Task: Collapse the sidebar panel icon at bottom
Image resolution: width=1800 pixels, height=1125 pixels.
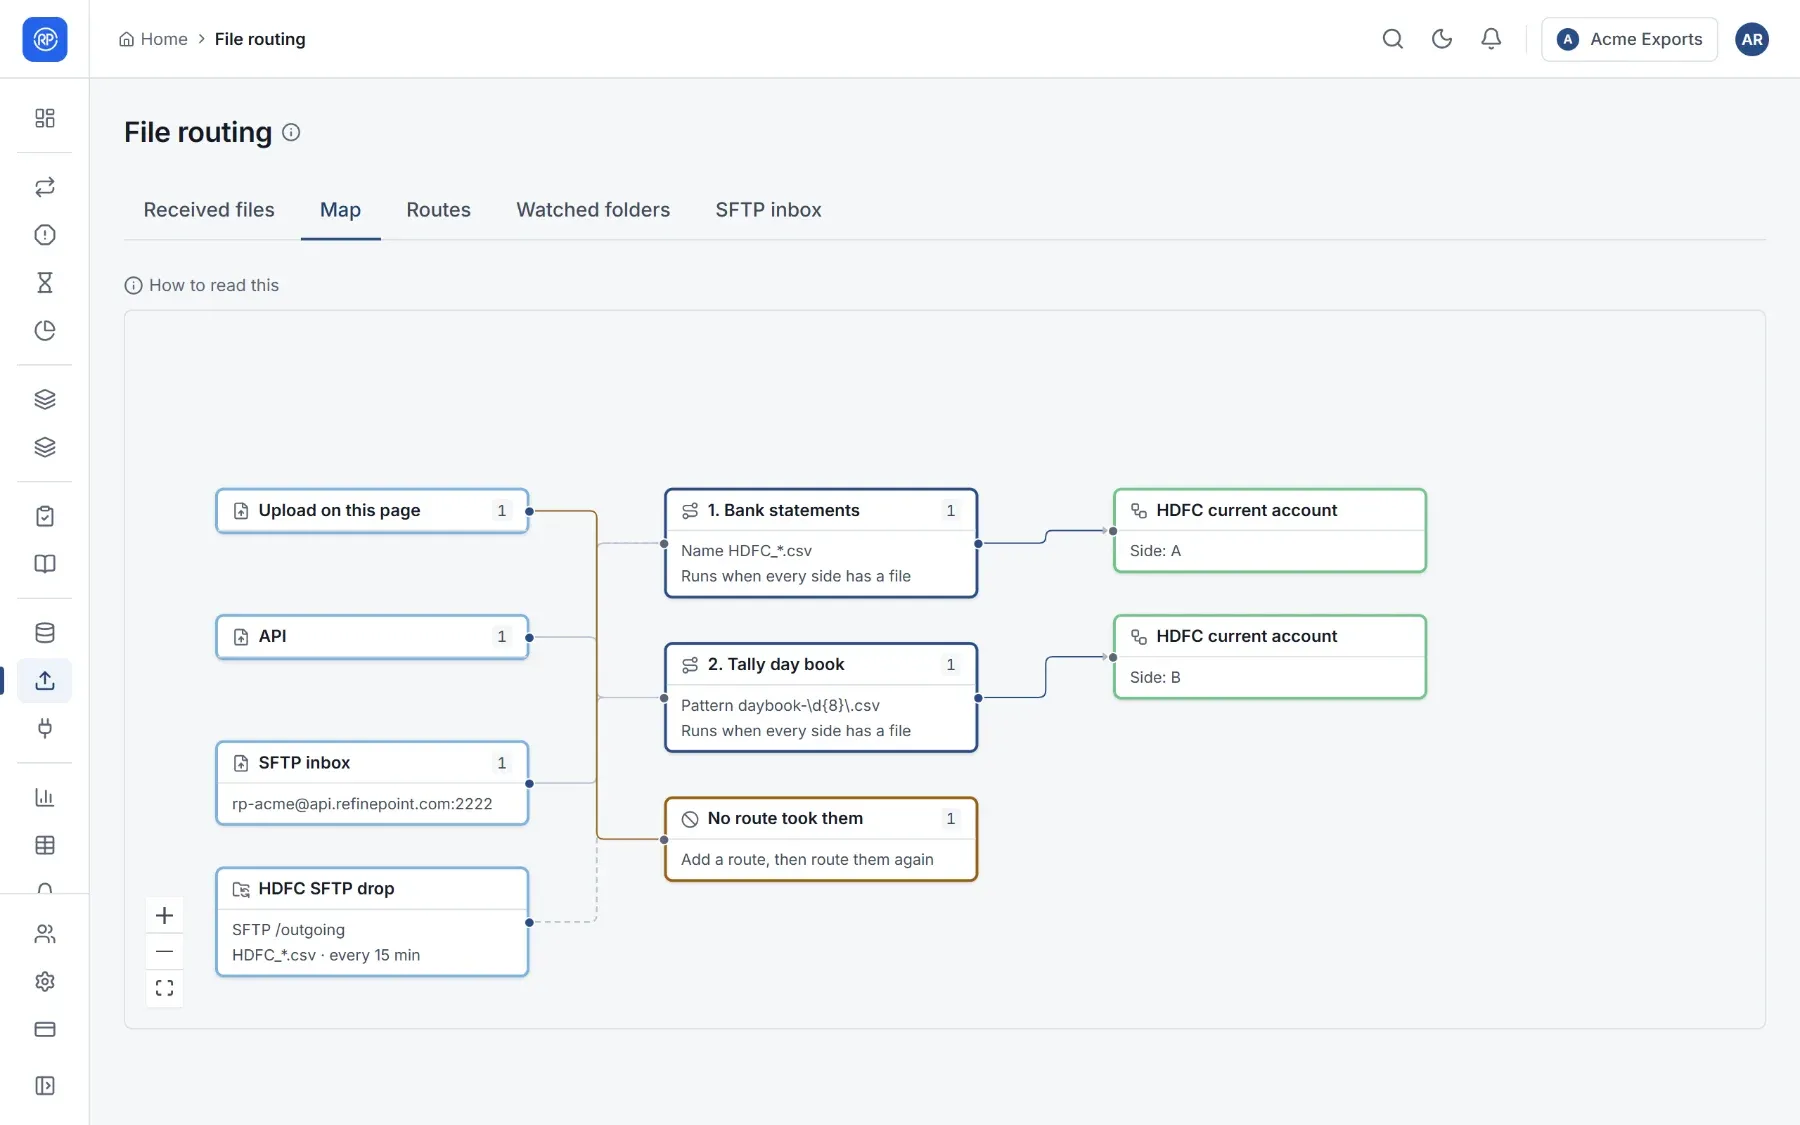Action: pyautogui.click(x=45, y=1086)
